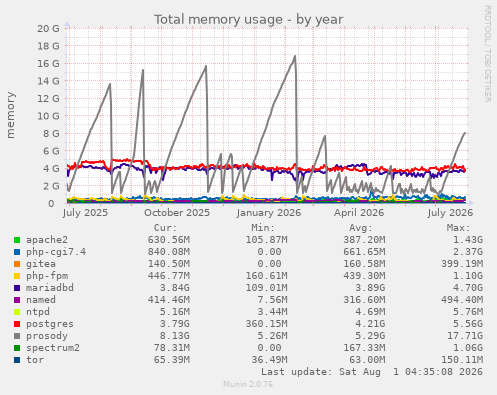Click the 'July 2025' x-axis label

(85, 213)
